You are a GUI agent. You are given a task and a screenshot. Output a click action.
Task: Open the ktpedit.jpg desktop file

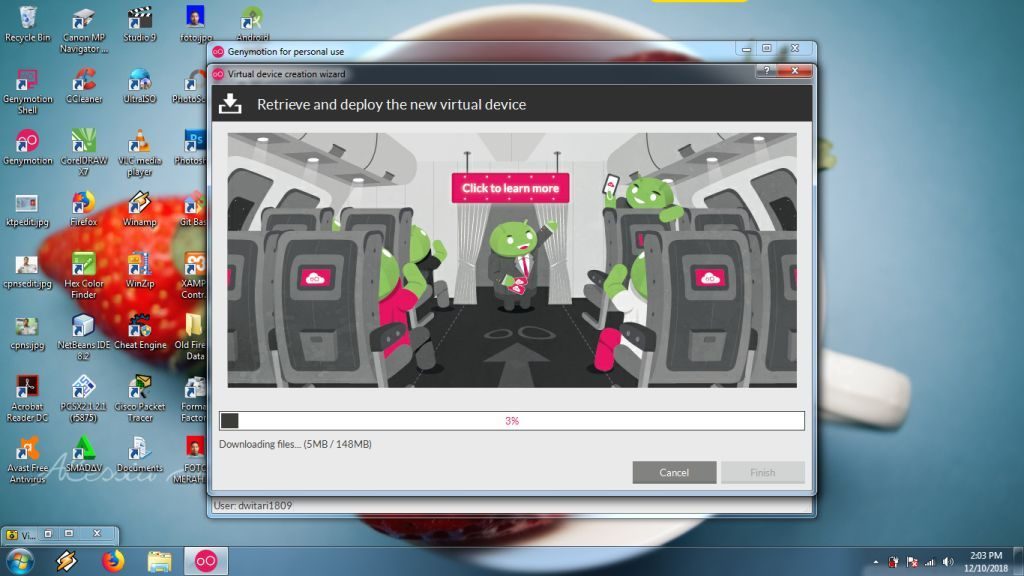27,209
